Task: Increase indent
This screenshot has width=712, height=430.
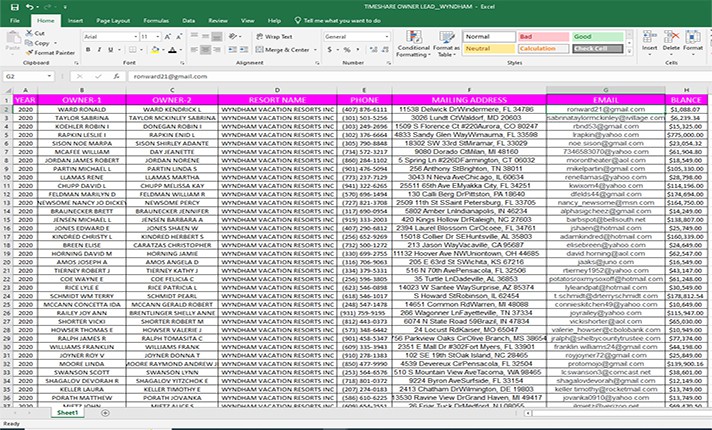Action: tap(244, 49)
